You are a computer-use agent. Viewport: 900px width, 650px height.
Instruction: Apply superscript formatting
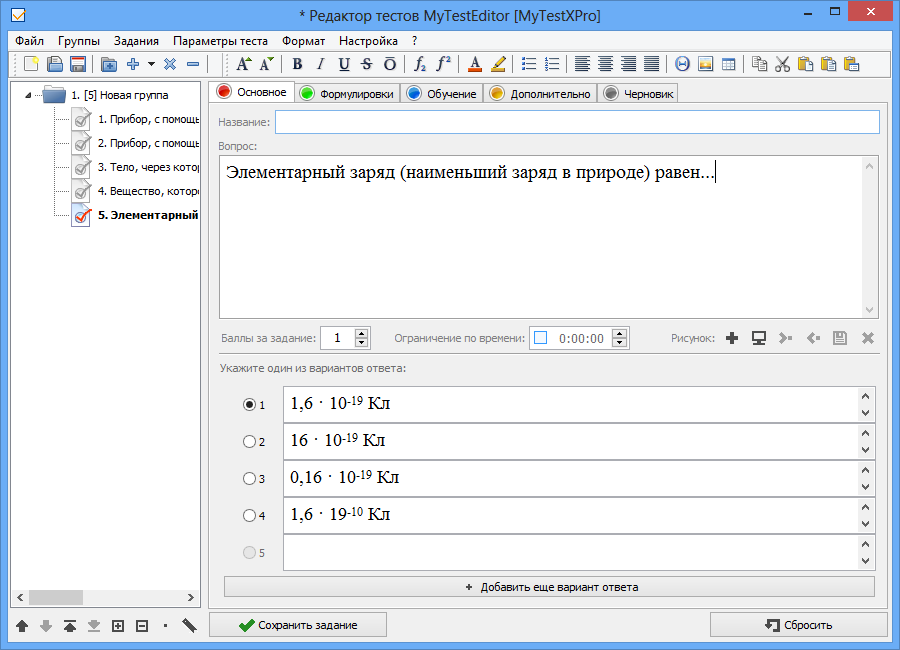click(x=443, y=64)
